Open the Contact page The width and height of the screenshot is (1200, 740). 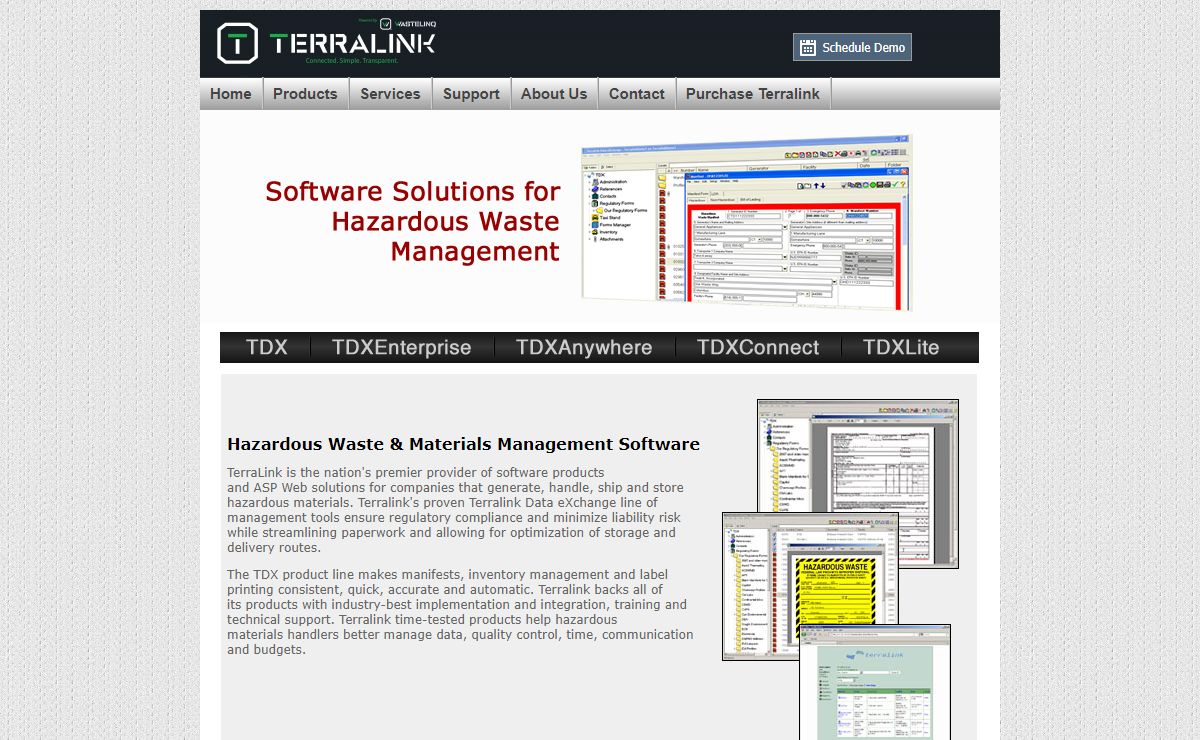[637, 94]
